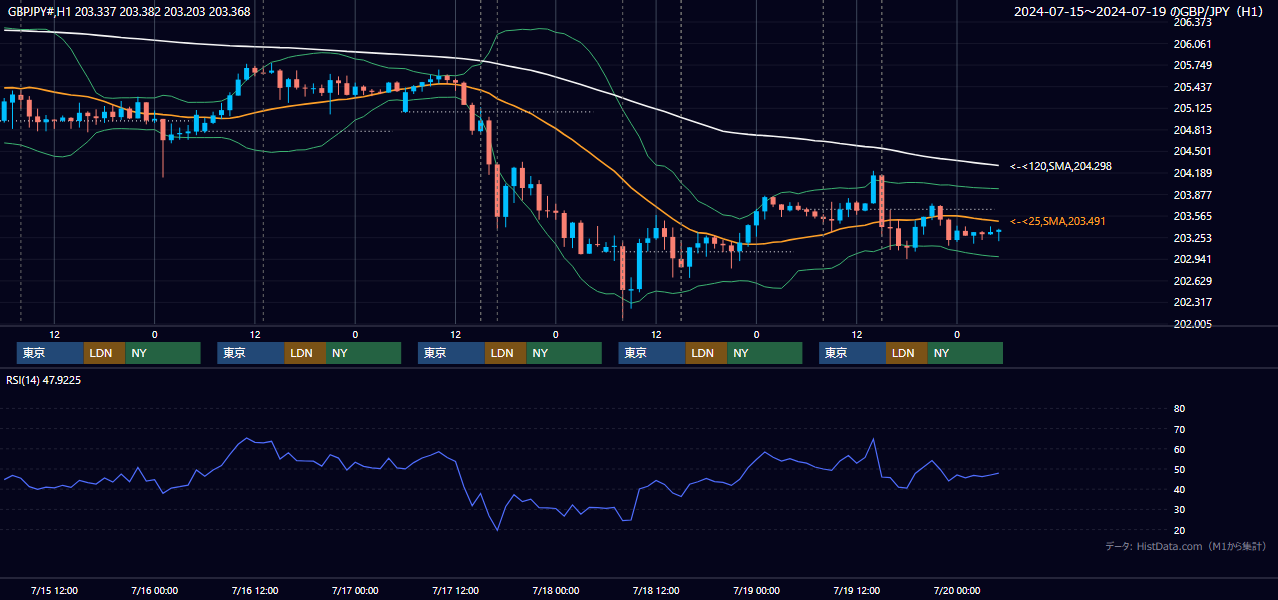The image size is (1278, 600).
Task: Click RSI scale value 60
Action: 1179,449
